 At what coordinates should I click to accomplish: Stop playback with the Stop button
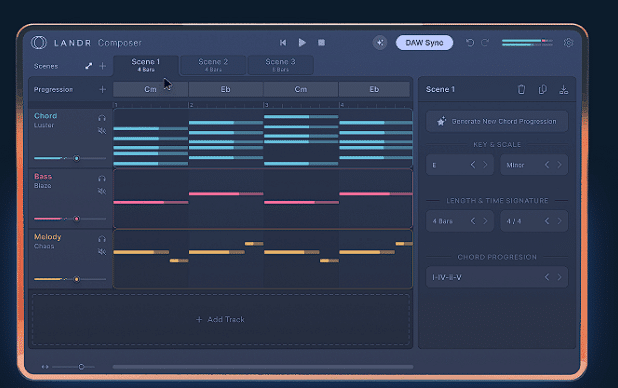[322, 43]
